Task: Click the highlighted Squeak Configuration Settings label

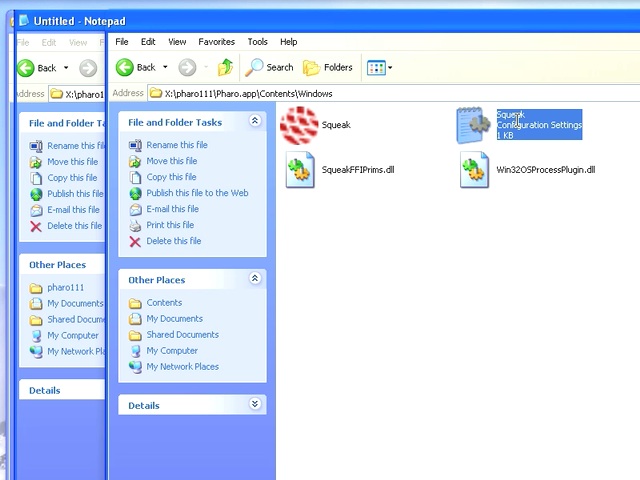Action: click(x=539, y=124)
